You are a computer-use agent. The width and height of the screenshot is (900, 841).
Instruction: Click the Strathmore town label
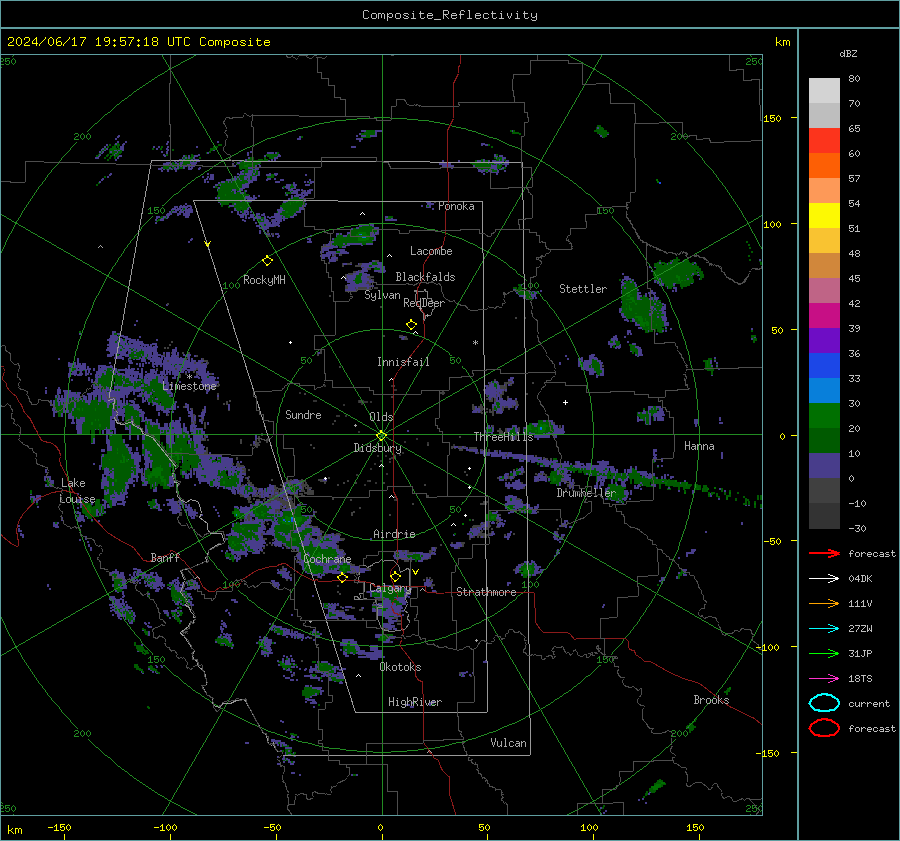click(486, 592)
